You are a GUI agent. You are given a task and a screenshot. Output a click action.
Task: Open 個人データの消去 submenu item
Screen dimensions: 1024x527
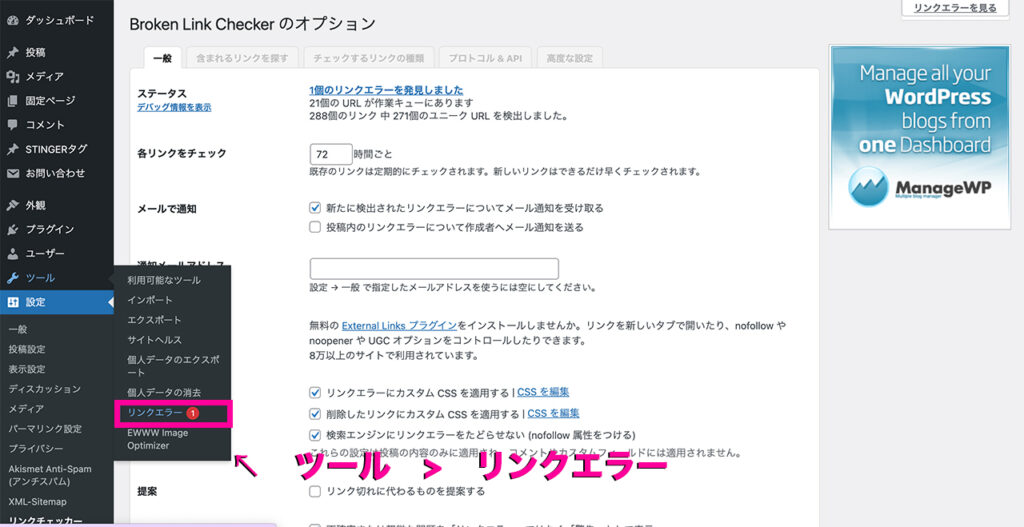click(164, 392)
